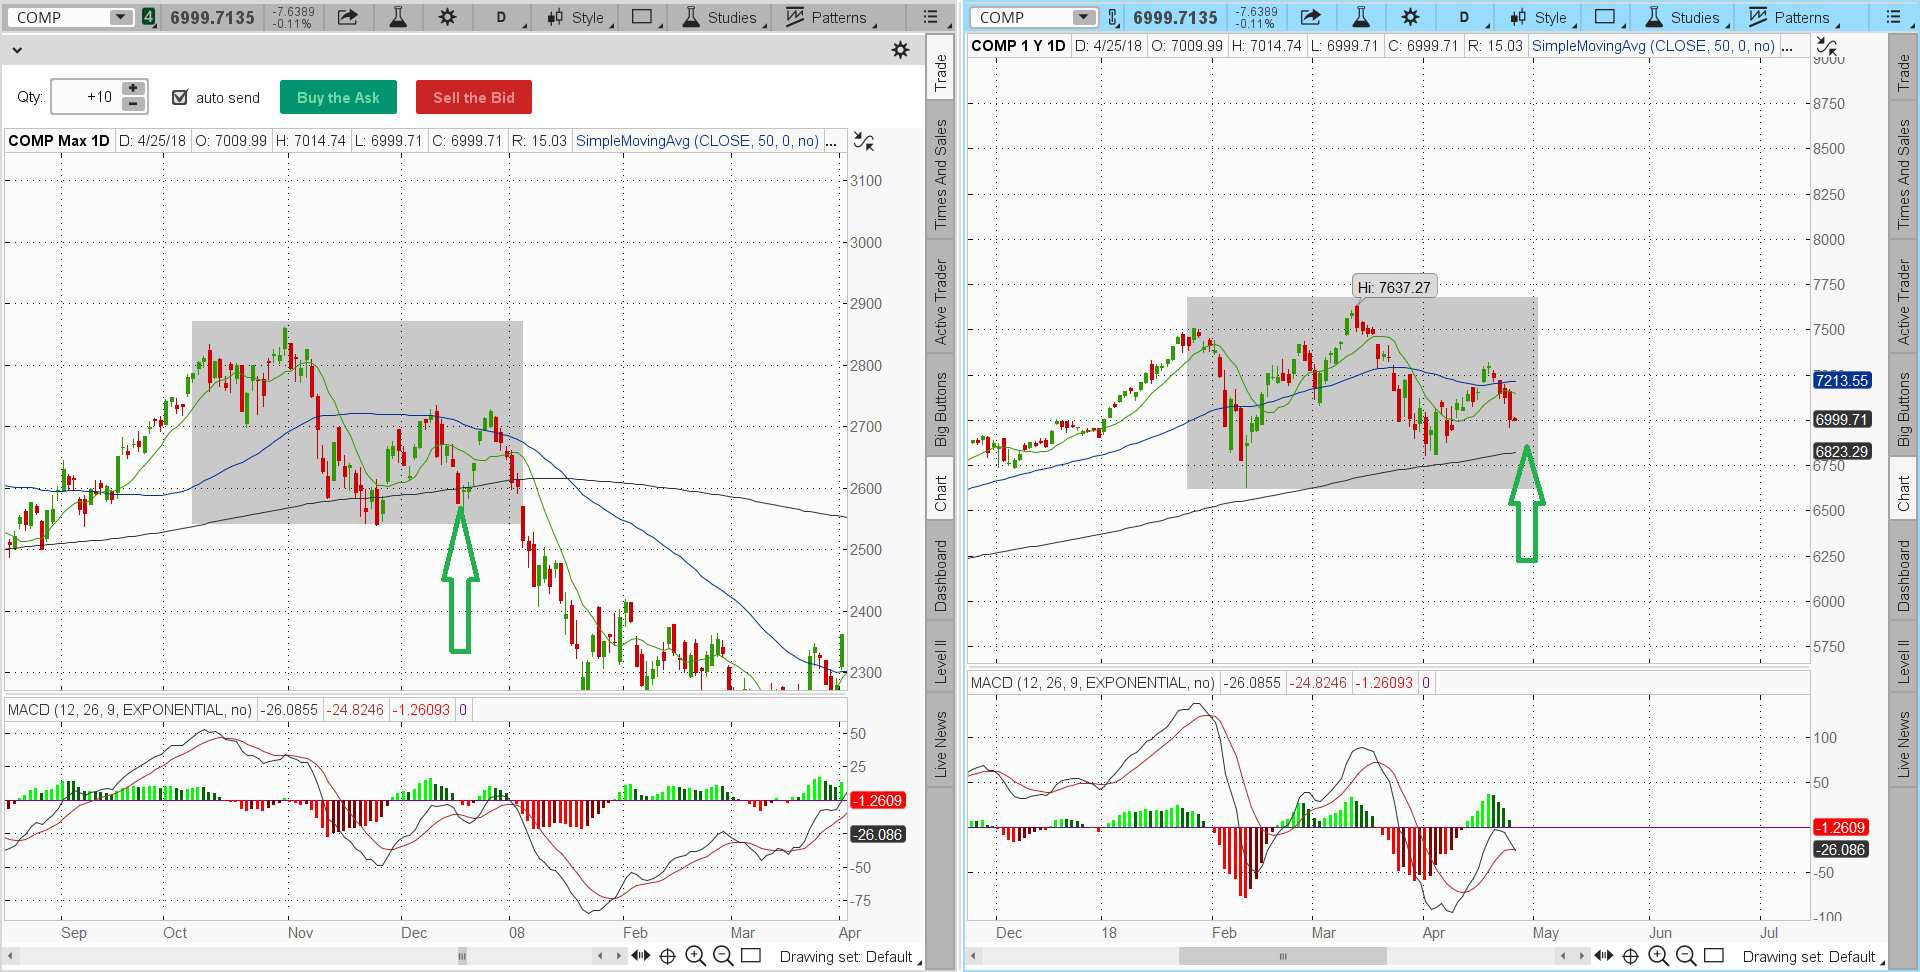Open left chart settings gear in toolbar

point(447,17)
